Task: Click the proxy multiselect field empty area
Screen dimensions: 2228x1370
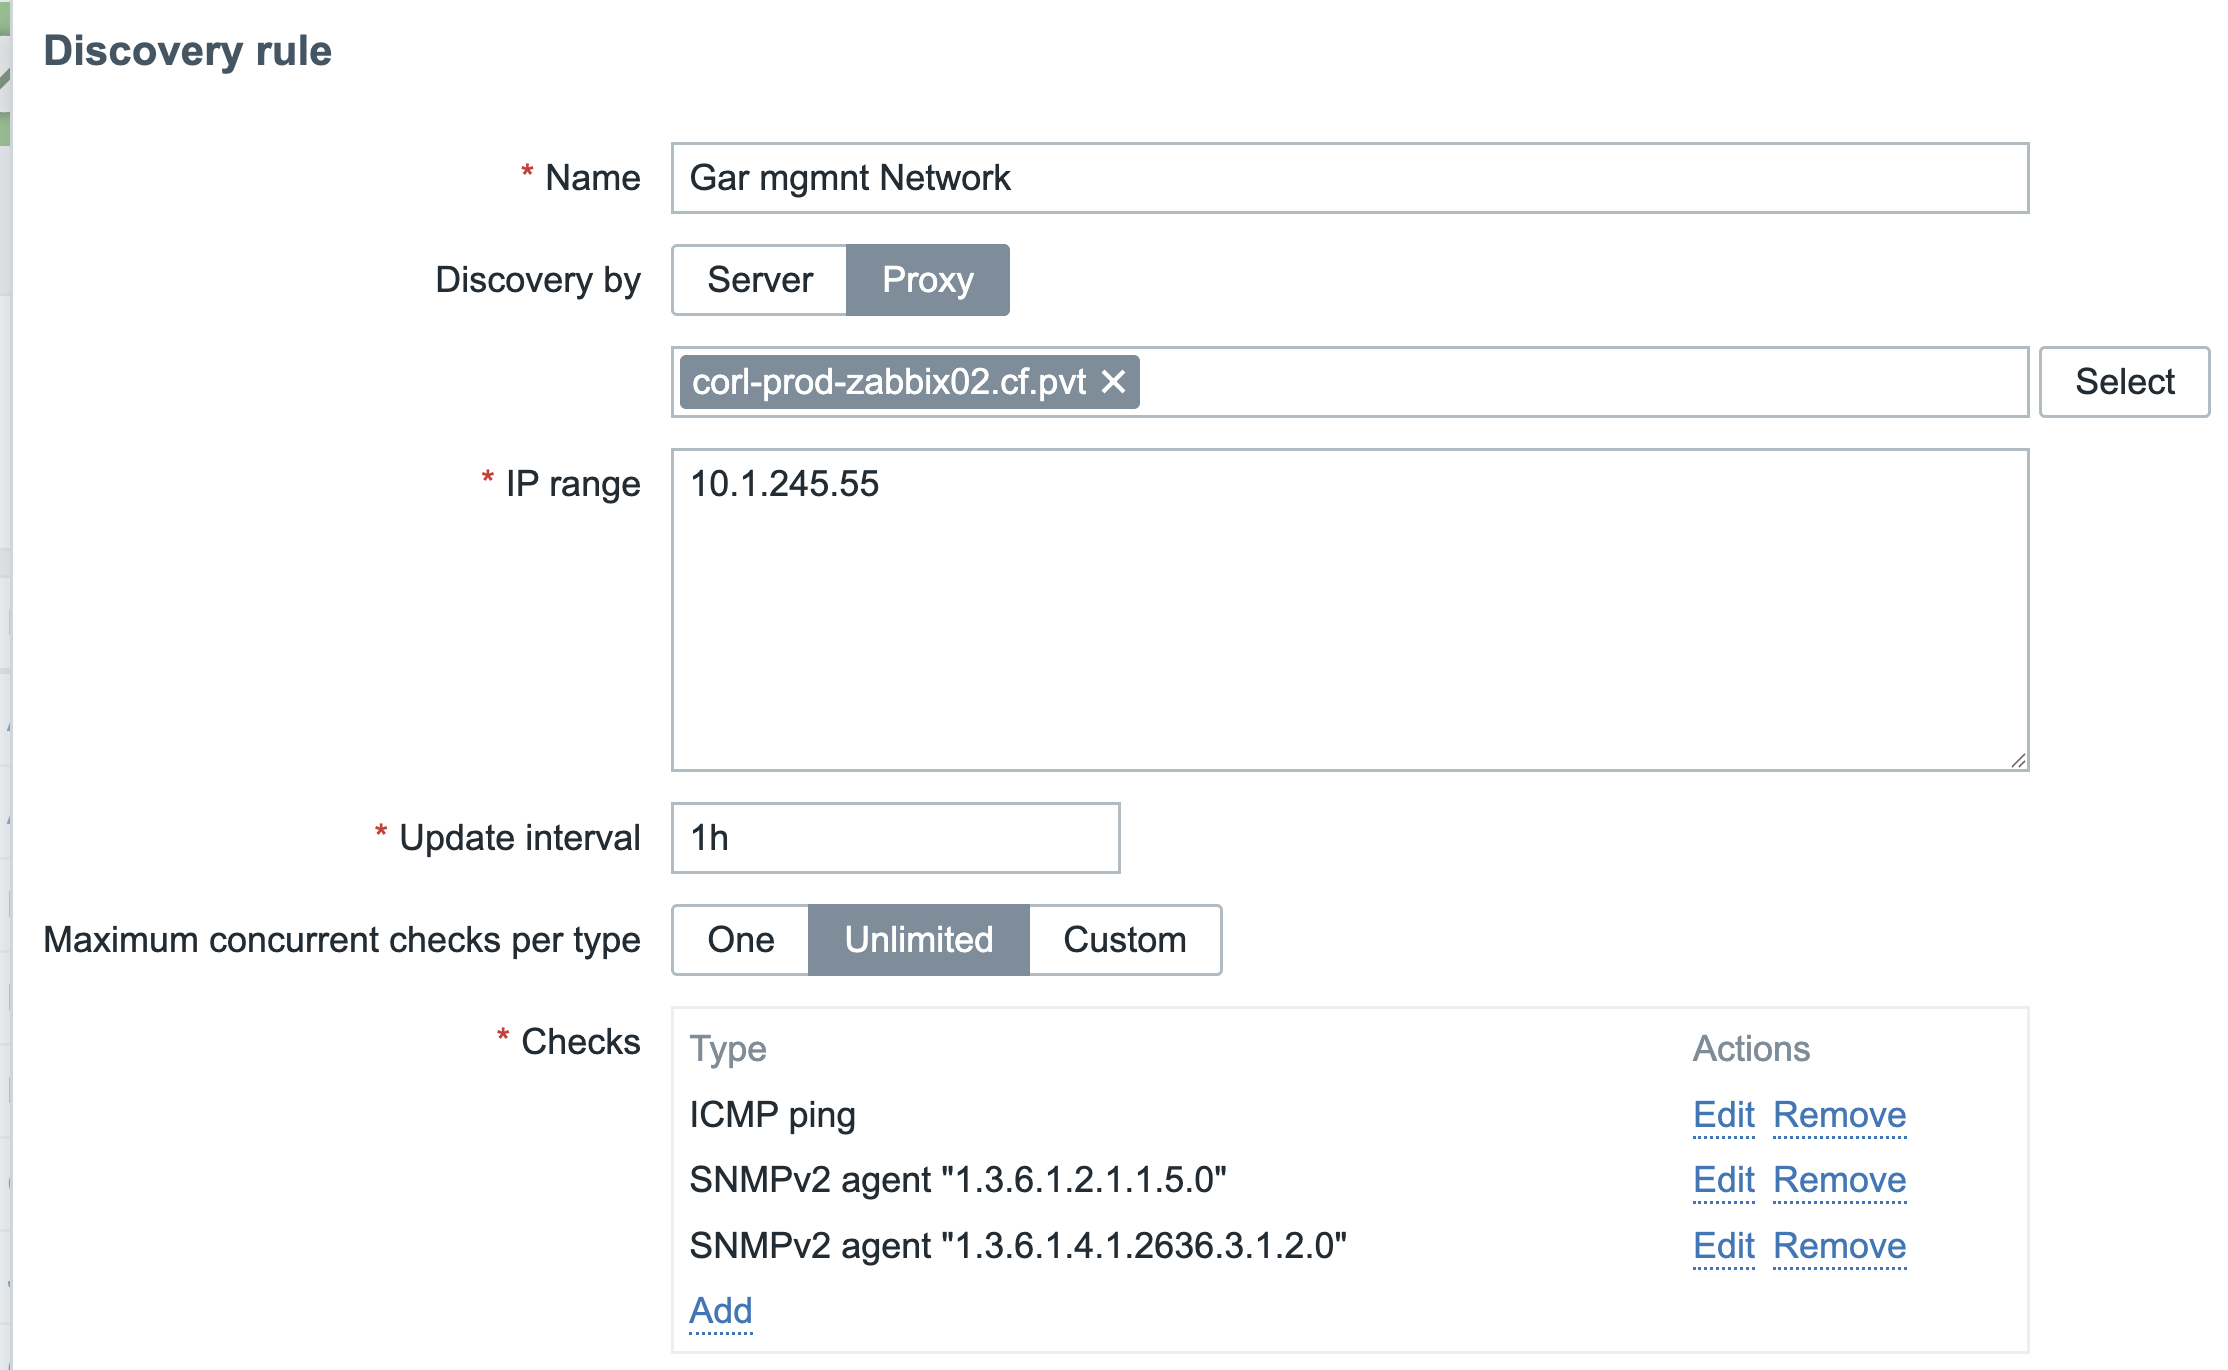Action: pyautogui.click(x=1580, y=382)
